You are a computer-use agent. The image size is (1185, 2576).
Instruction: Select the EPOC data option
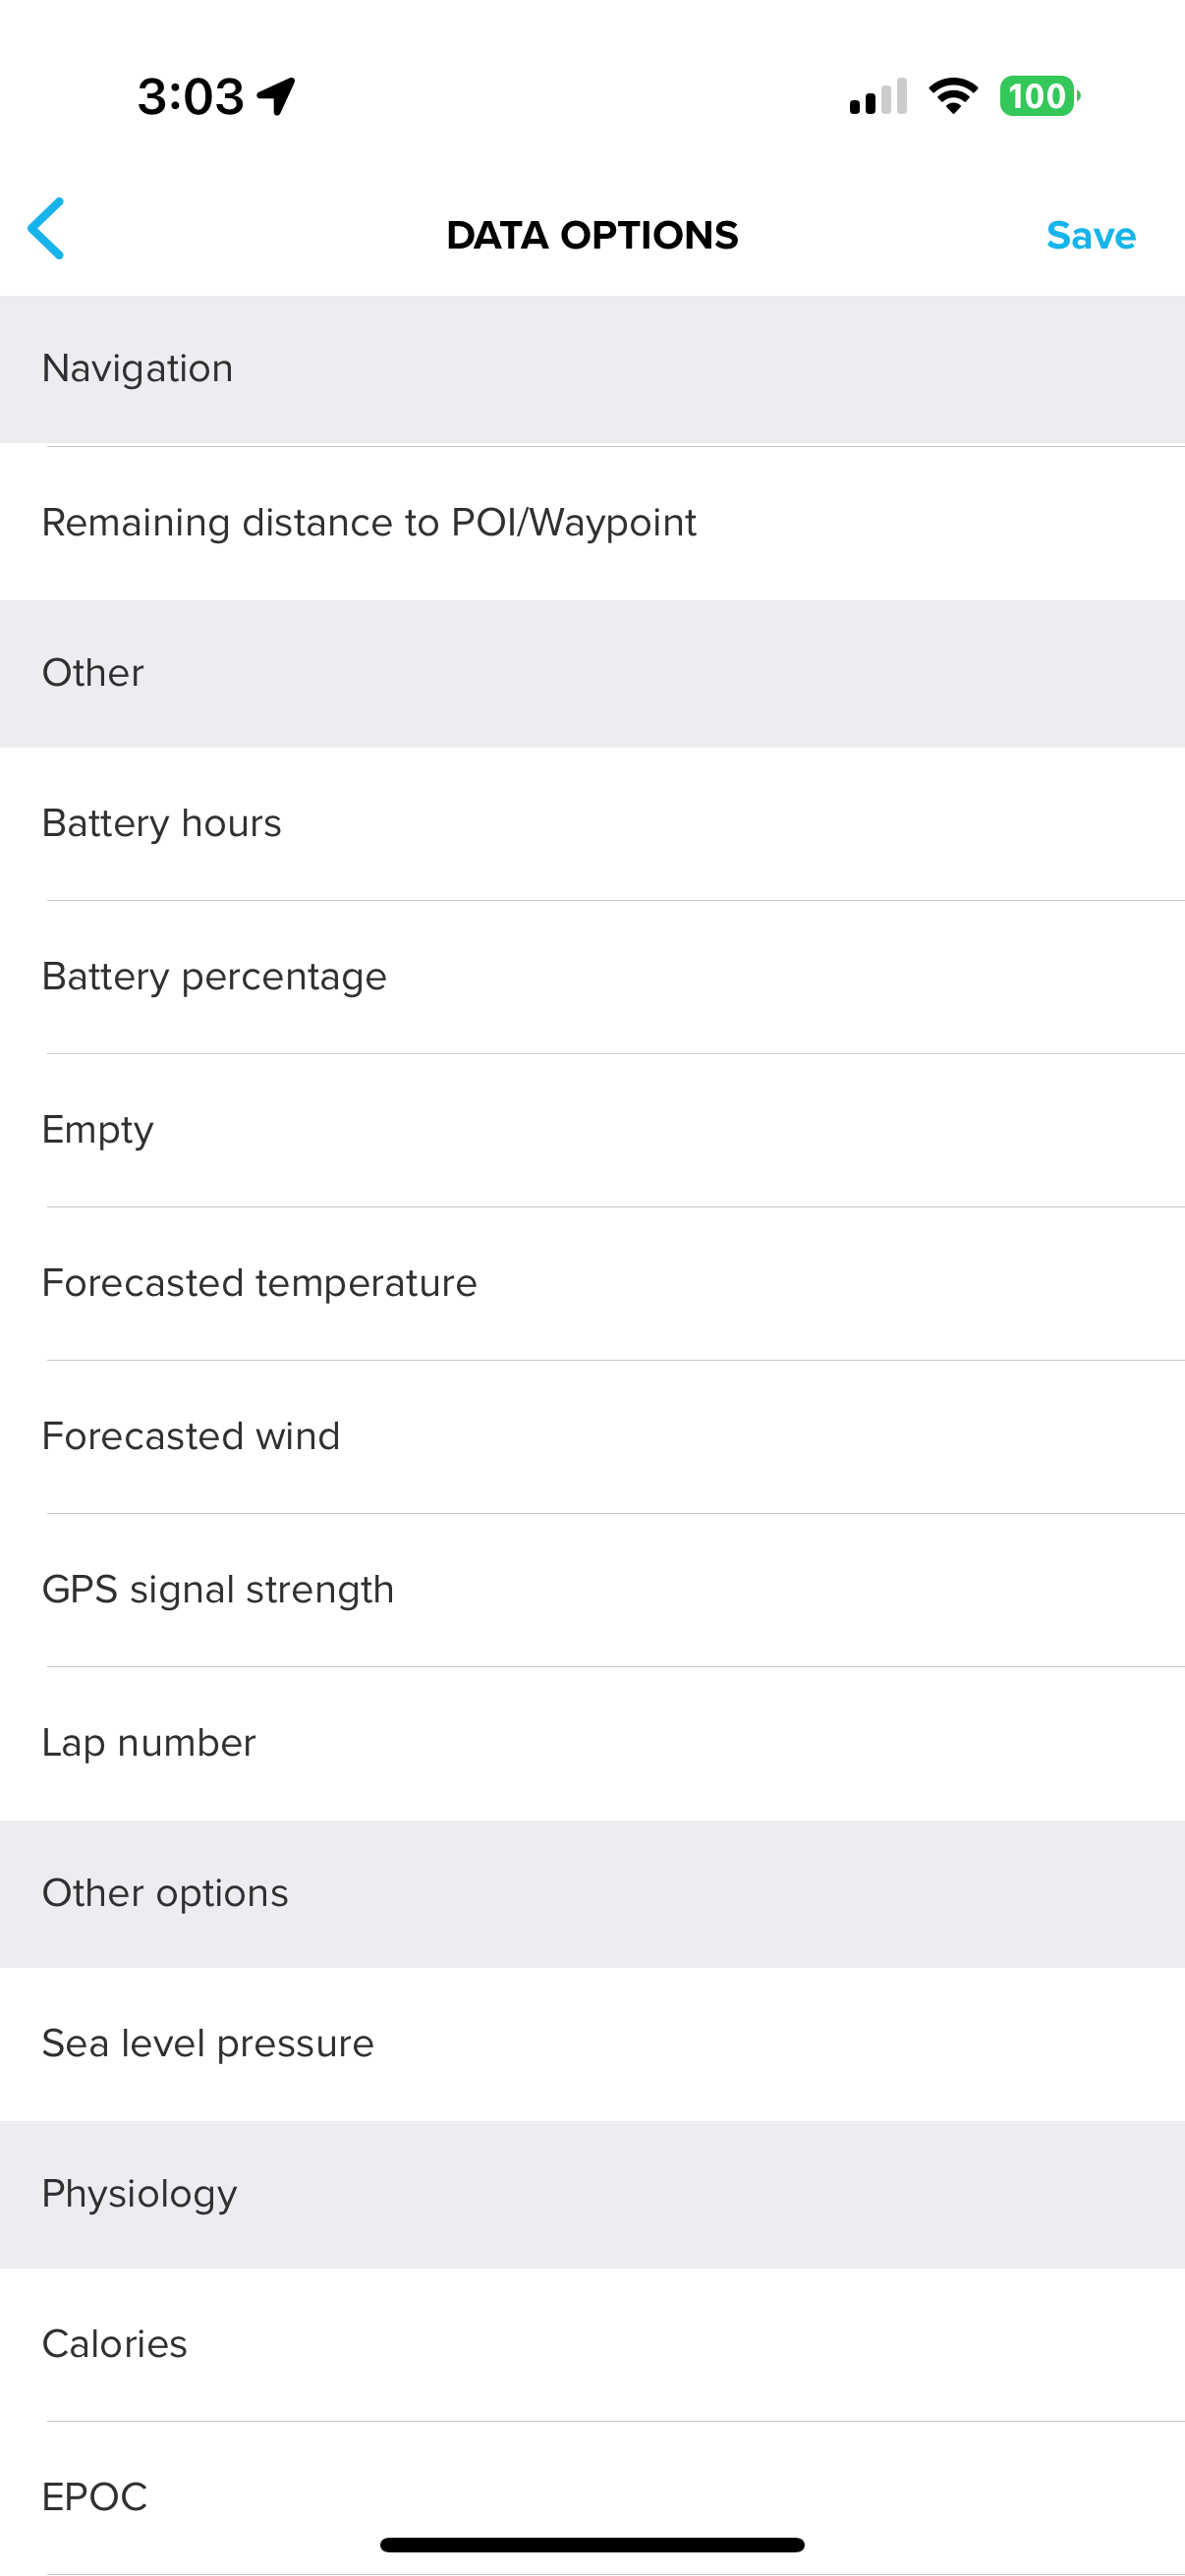click(95, 2496)
